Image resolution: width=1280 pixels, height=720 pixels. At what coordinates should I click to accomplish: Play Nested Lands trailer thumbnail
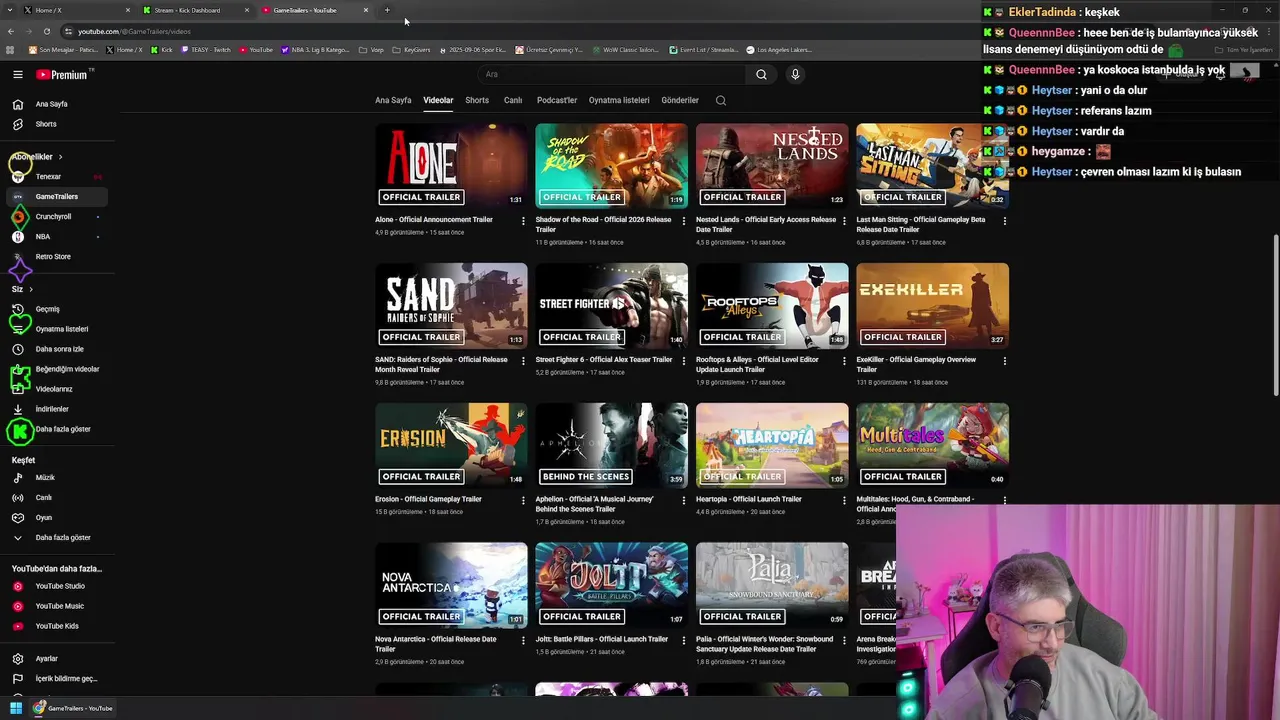[772, 165]
